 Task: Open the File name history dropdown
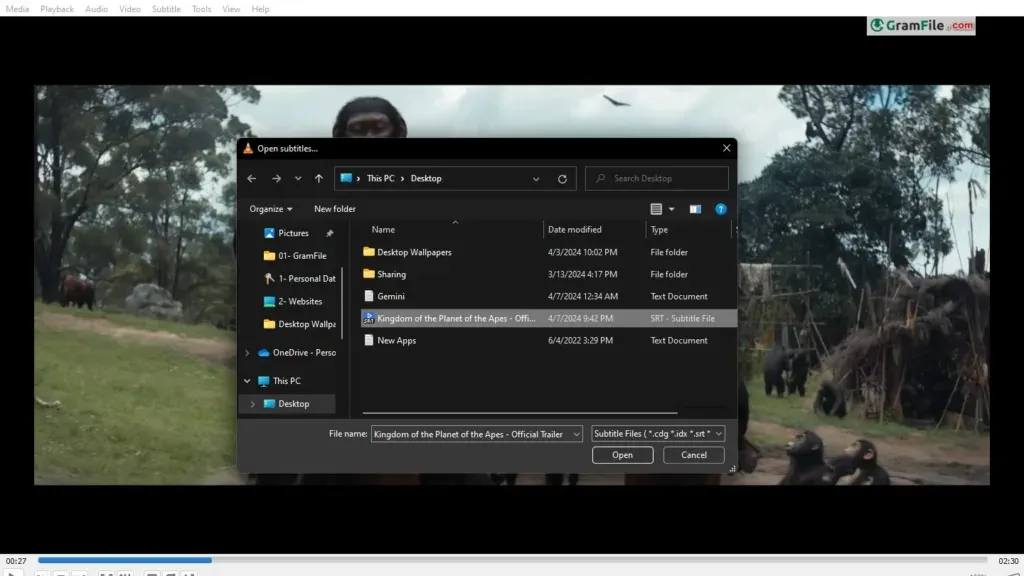pyautogui.click(x=576, y=434)
